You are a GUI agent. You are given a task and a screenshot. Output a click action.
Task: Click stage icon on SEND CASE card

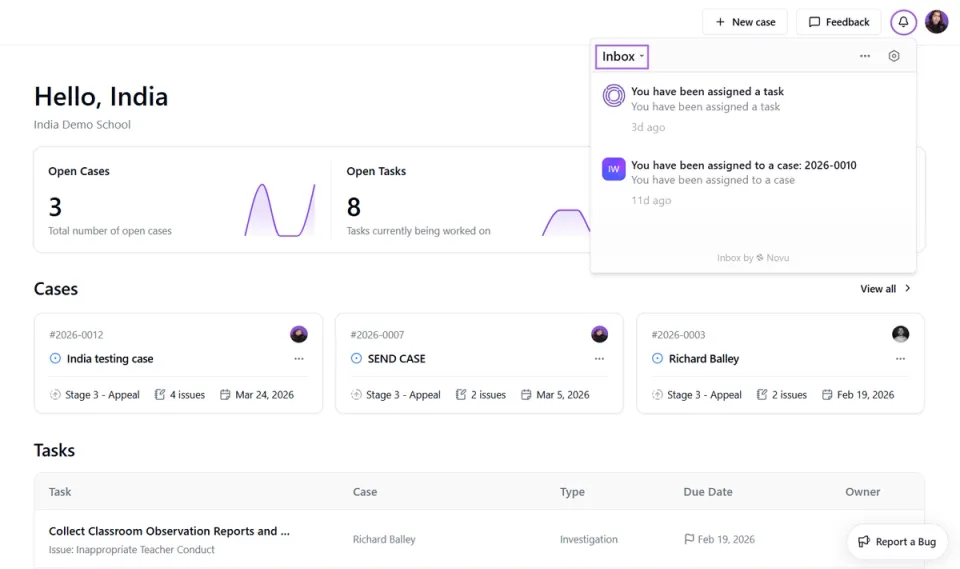click(x=356, y=395)
